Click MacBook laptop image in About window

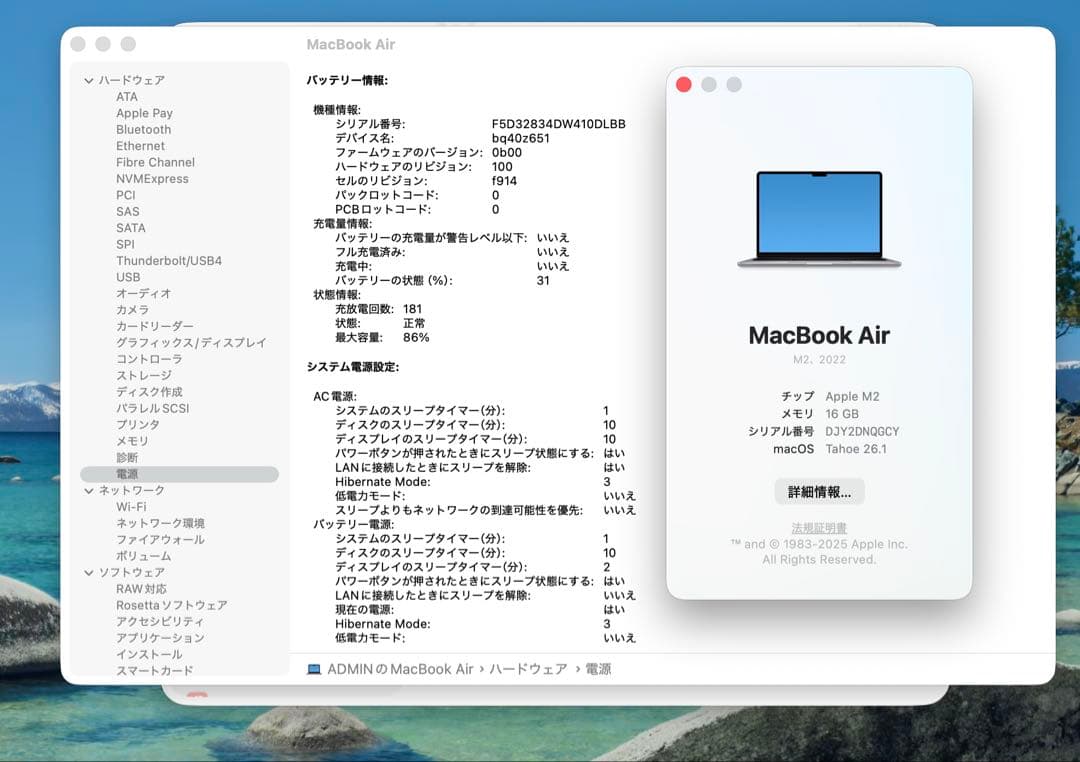[x=819, y=219]
